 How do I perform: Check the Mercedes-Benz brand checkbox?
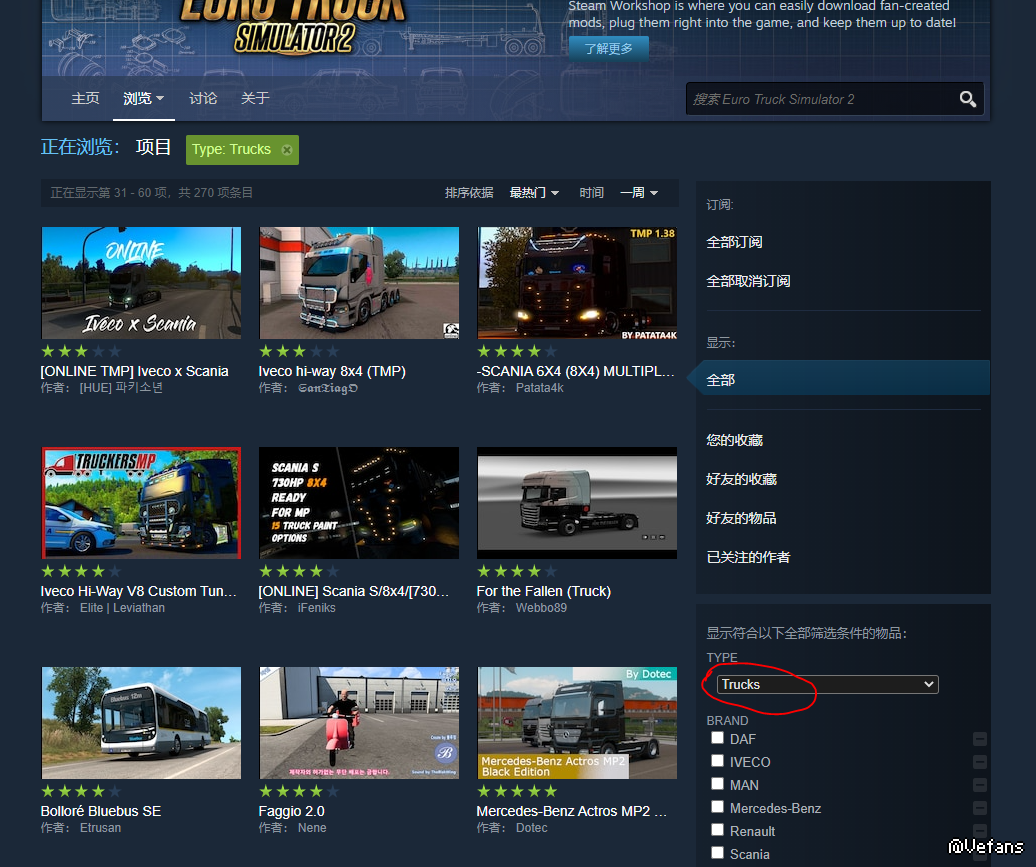718,807
